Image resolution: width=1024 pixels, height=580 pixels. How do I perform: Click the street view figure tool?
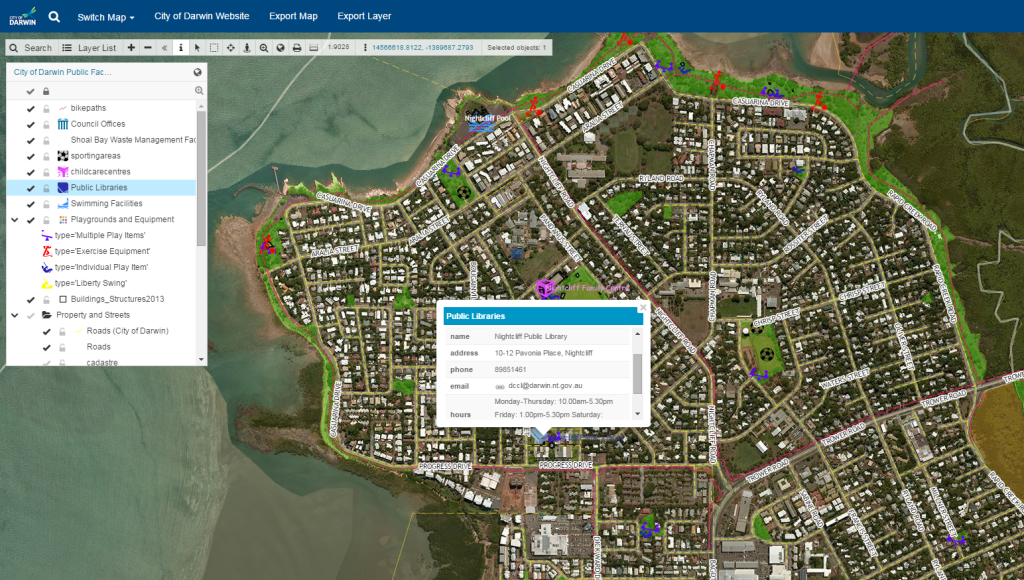[x=247, y=48]
